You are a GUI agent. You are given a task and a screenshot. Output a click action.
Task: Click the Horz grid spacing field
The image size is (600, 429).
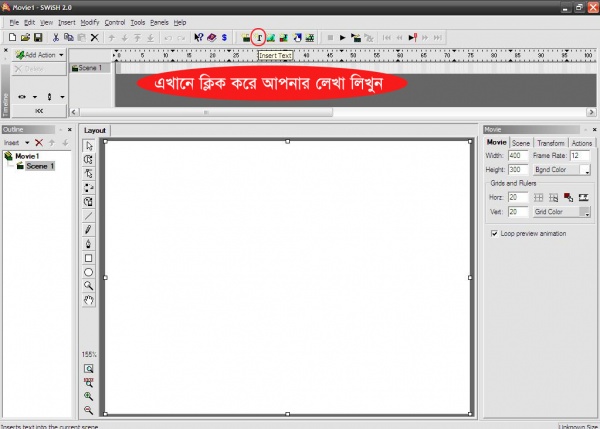518,197
